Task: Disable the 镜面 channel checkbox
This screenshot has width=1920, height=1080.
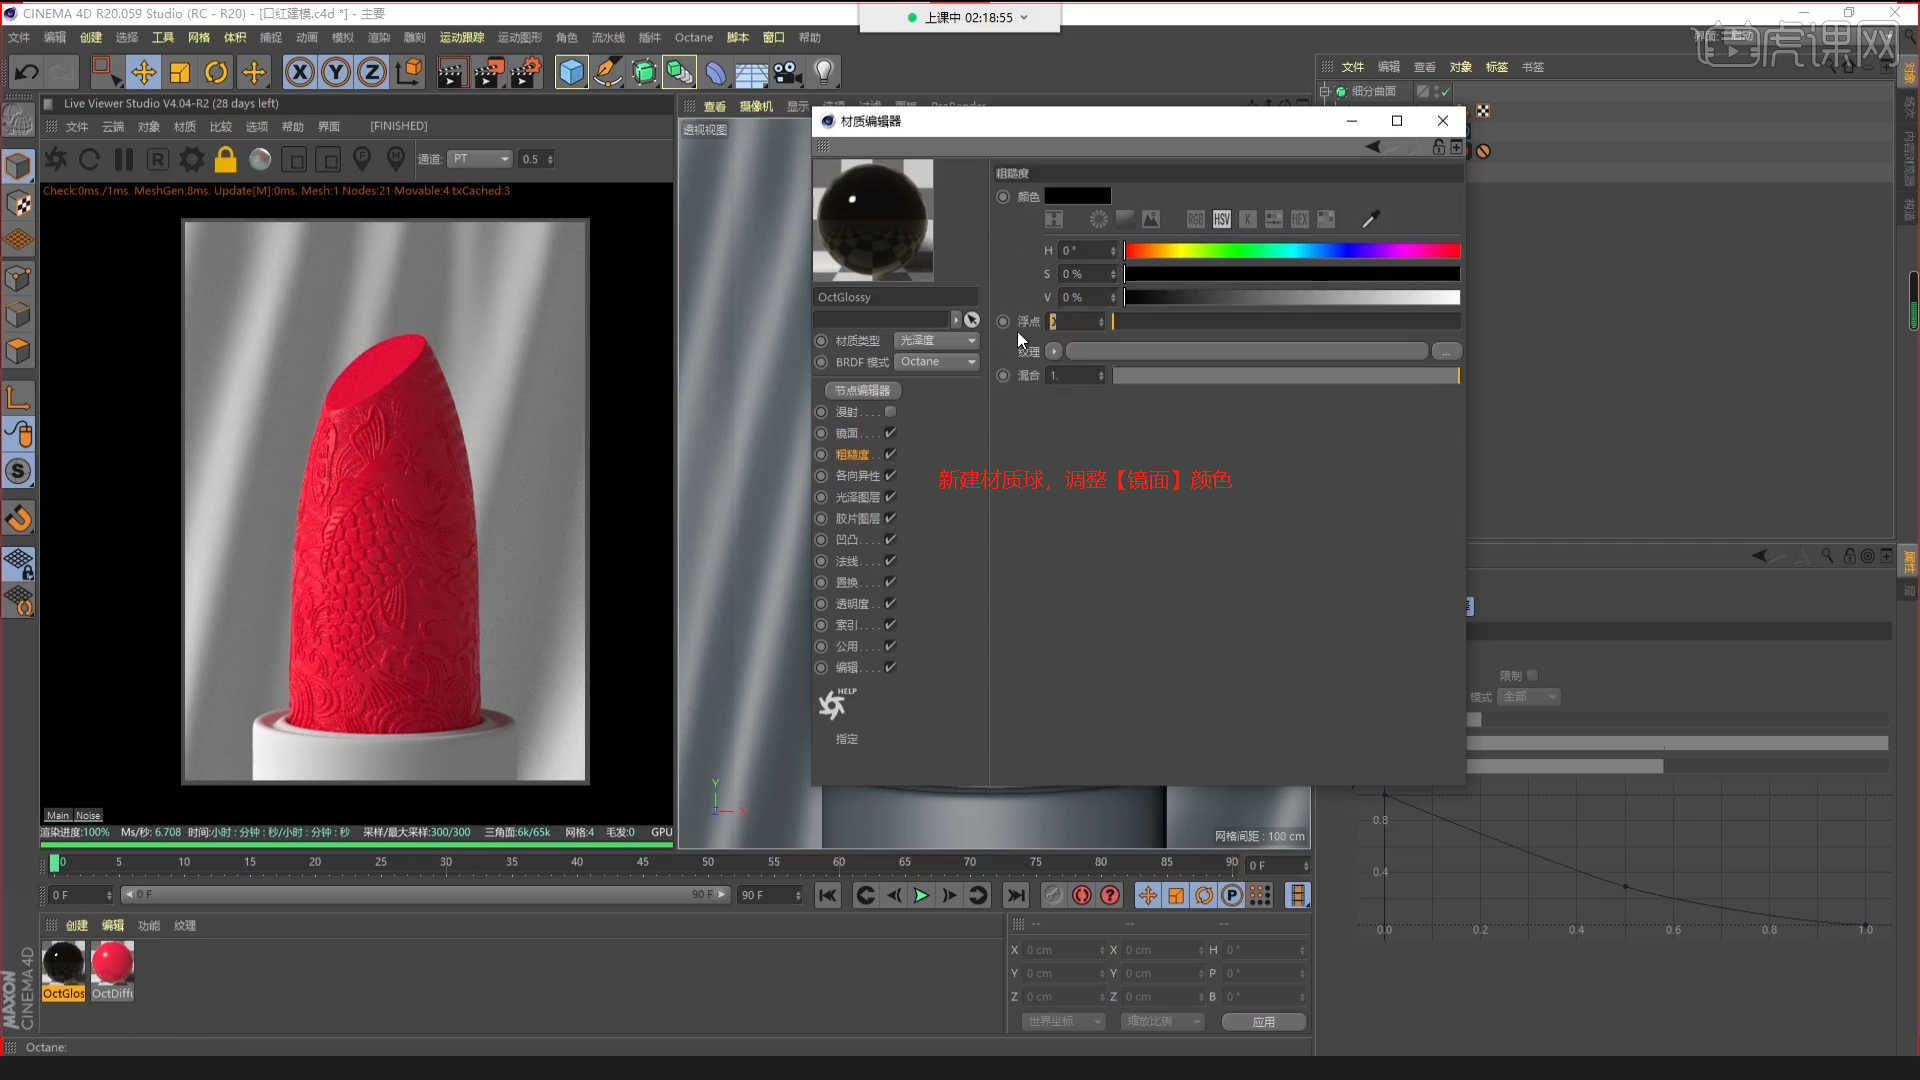Action: coord(890,433)
